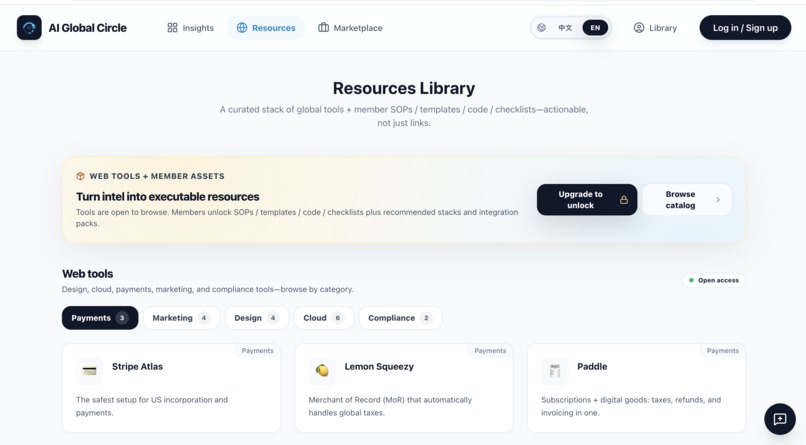
Task: Open the Resources nav item
Action: (x=266, y=28)
